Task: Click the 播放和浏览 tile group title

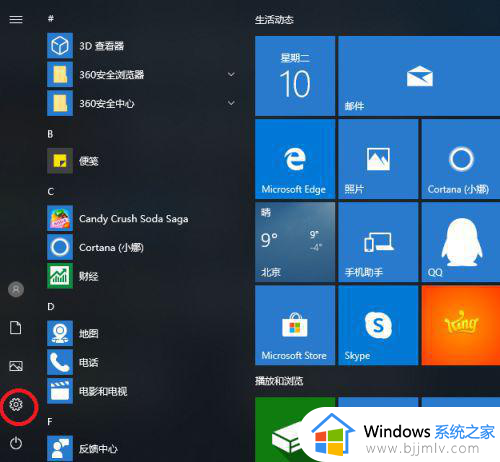Action: (279, 381)
